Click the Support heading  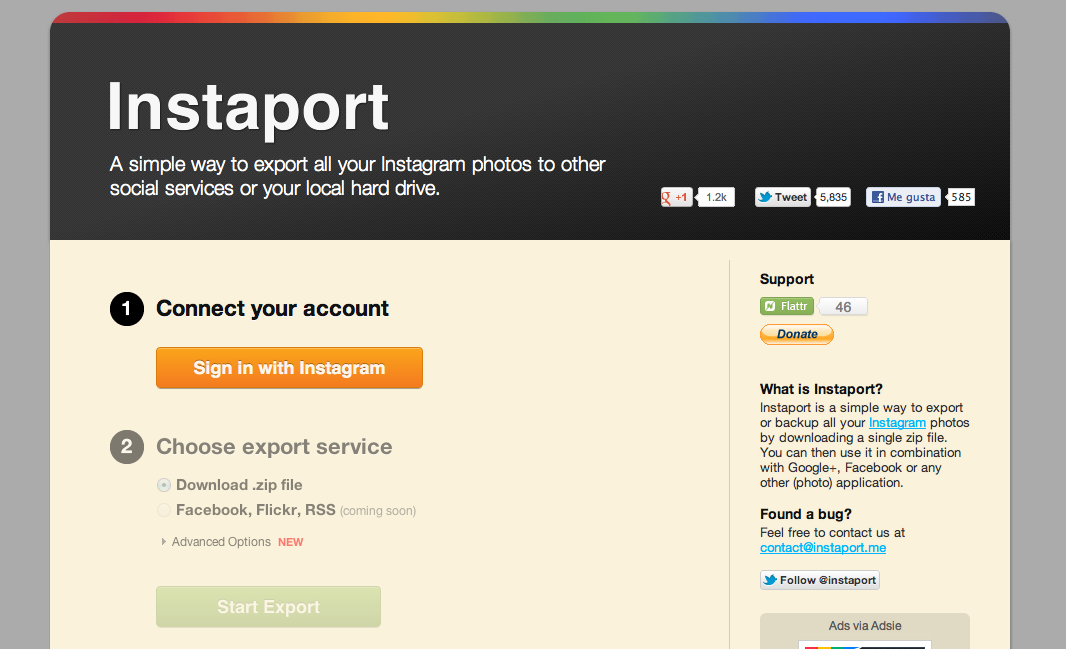tap(787, 279)
